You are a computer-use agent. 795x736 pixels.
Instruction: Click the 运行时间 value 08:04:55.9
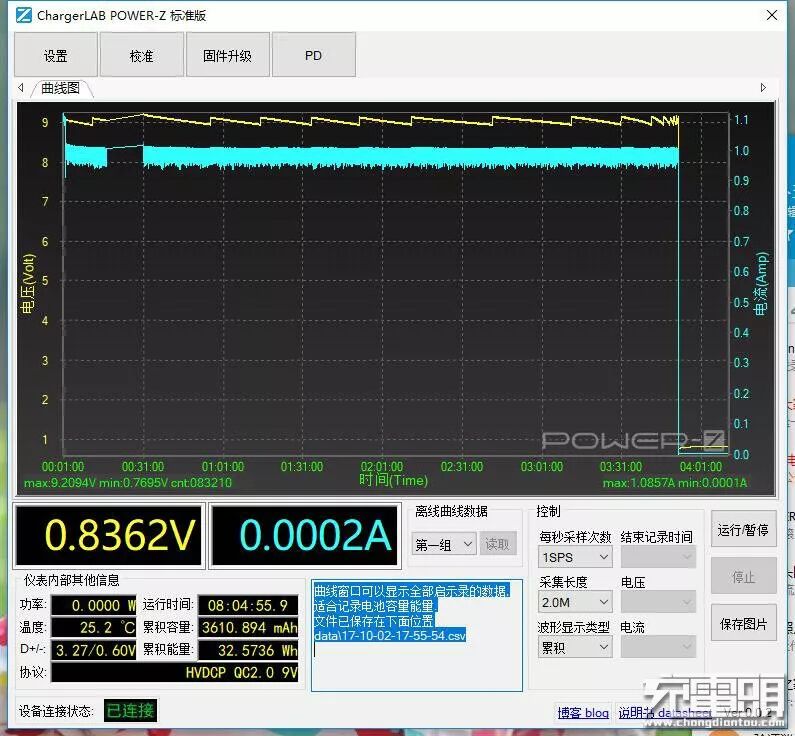coord(248,605)
